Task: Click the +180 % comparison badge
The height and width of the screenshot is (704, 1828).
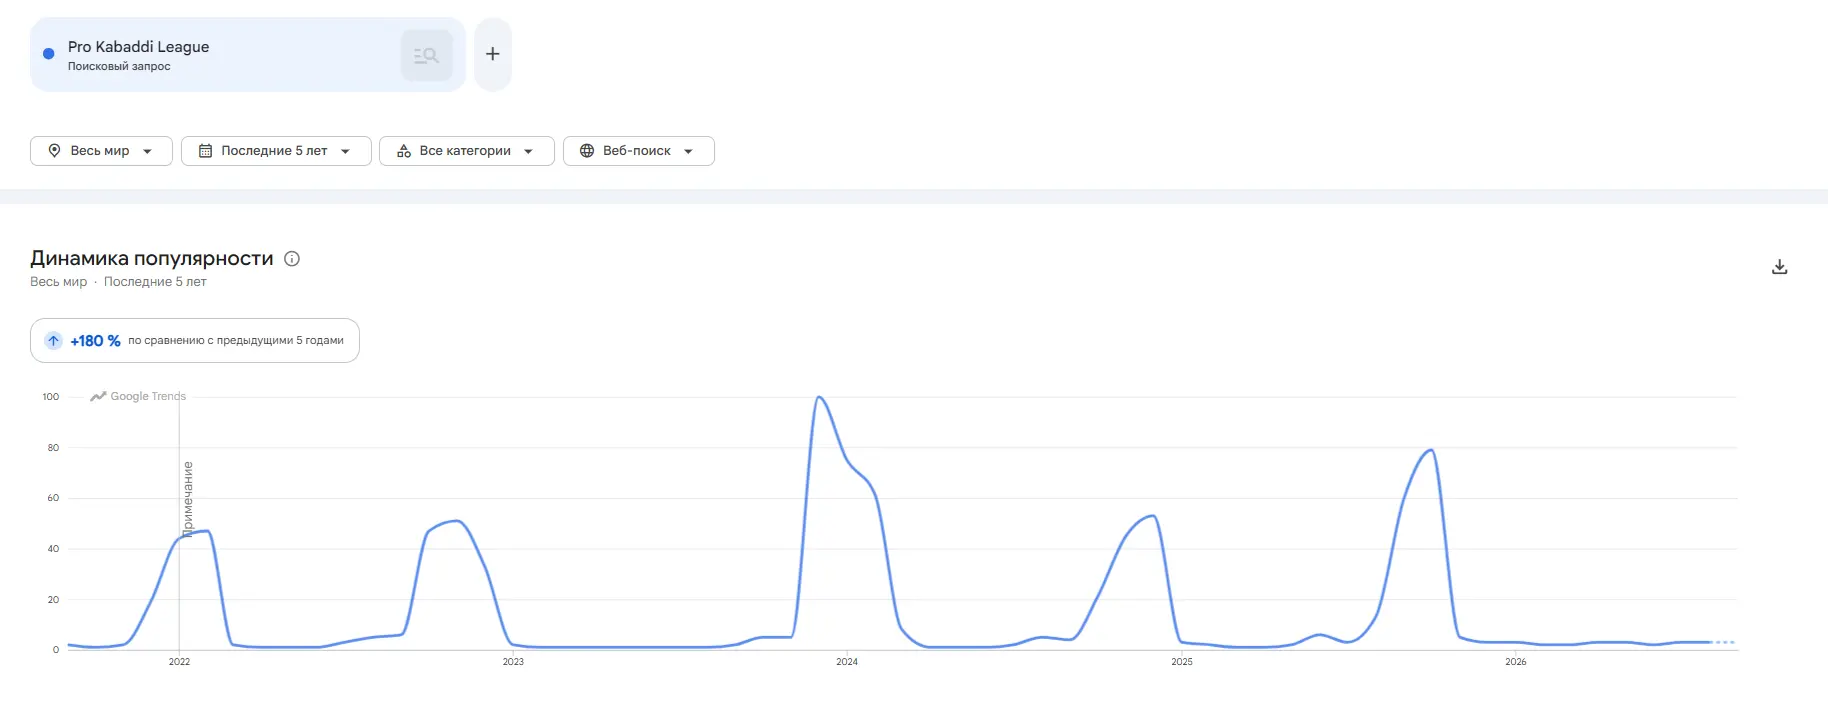Action: coord(195,341)
